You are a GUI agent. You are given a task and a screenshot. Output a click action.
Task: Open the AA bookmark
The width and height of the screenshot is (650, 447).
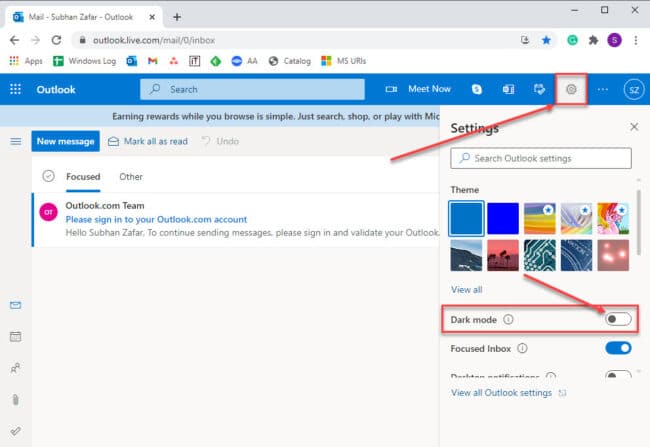point(245,61)
